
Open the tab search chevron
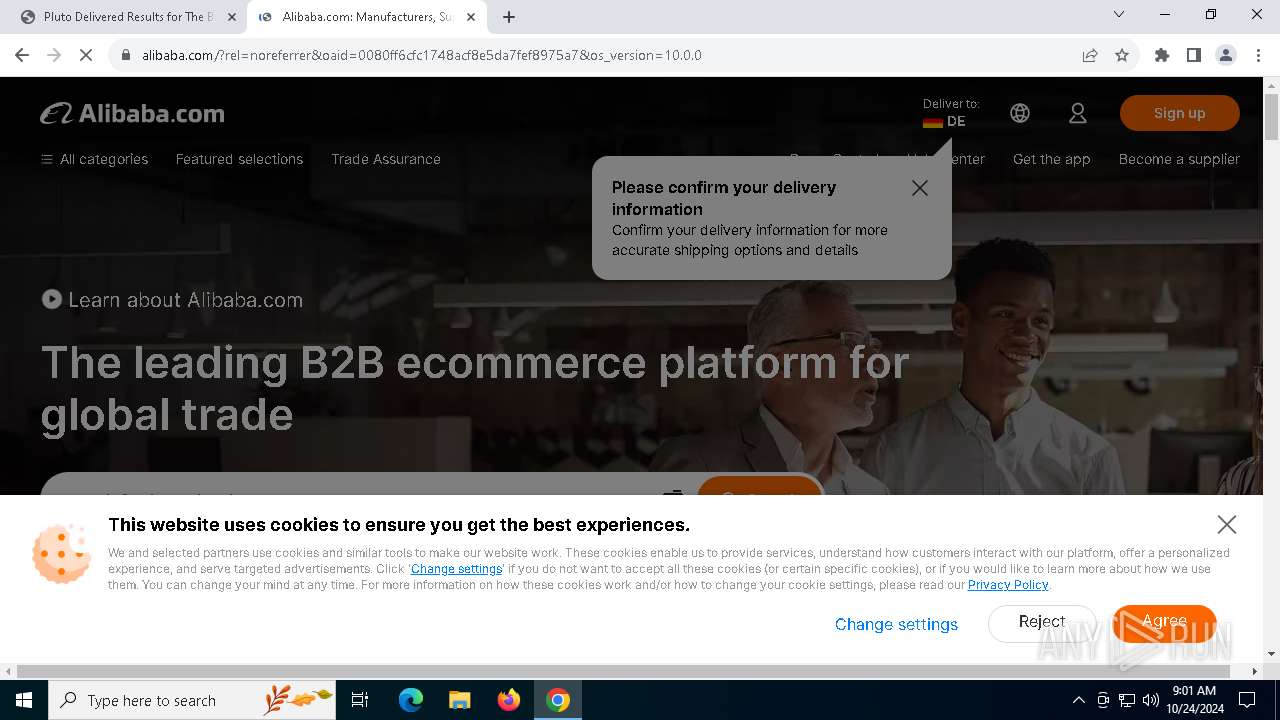point(1119,14)
